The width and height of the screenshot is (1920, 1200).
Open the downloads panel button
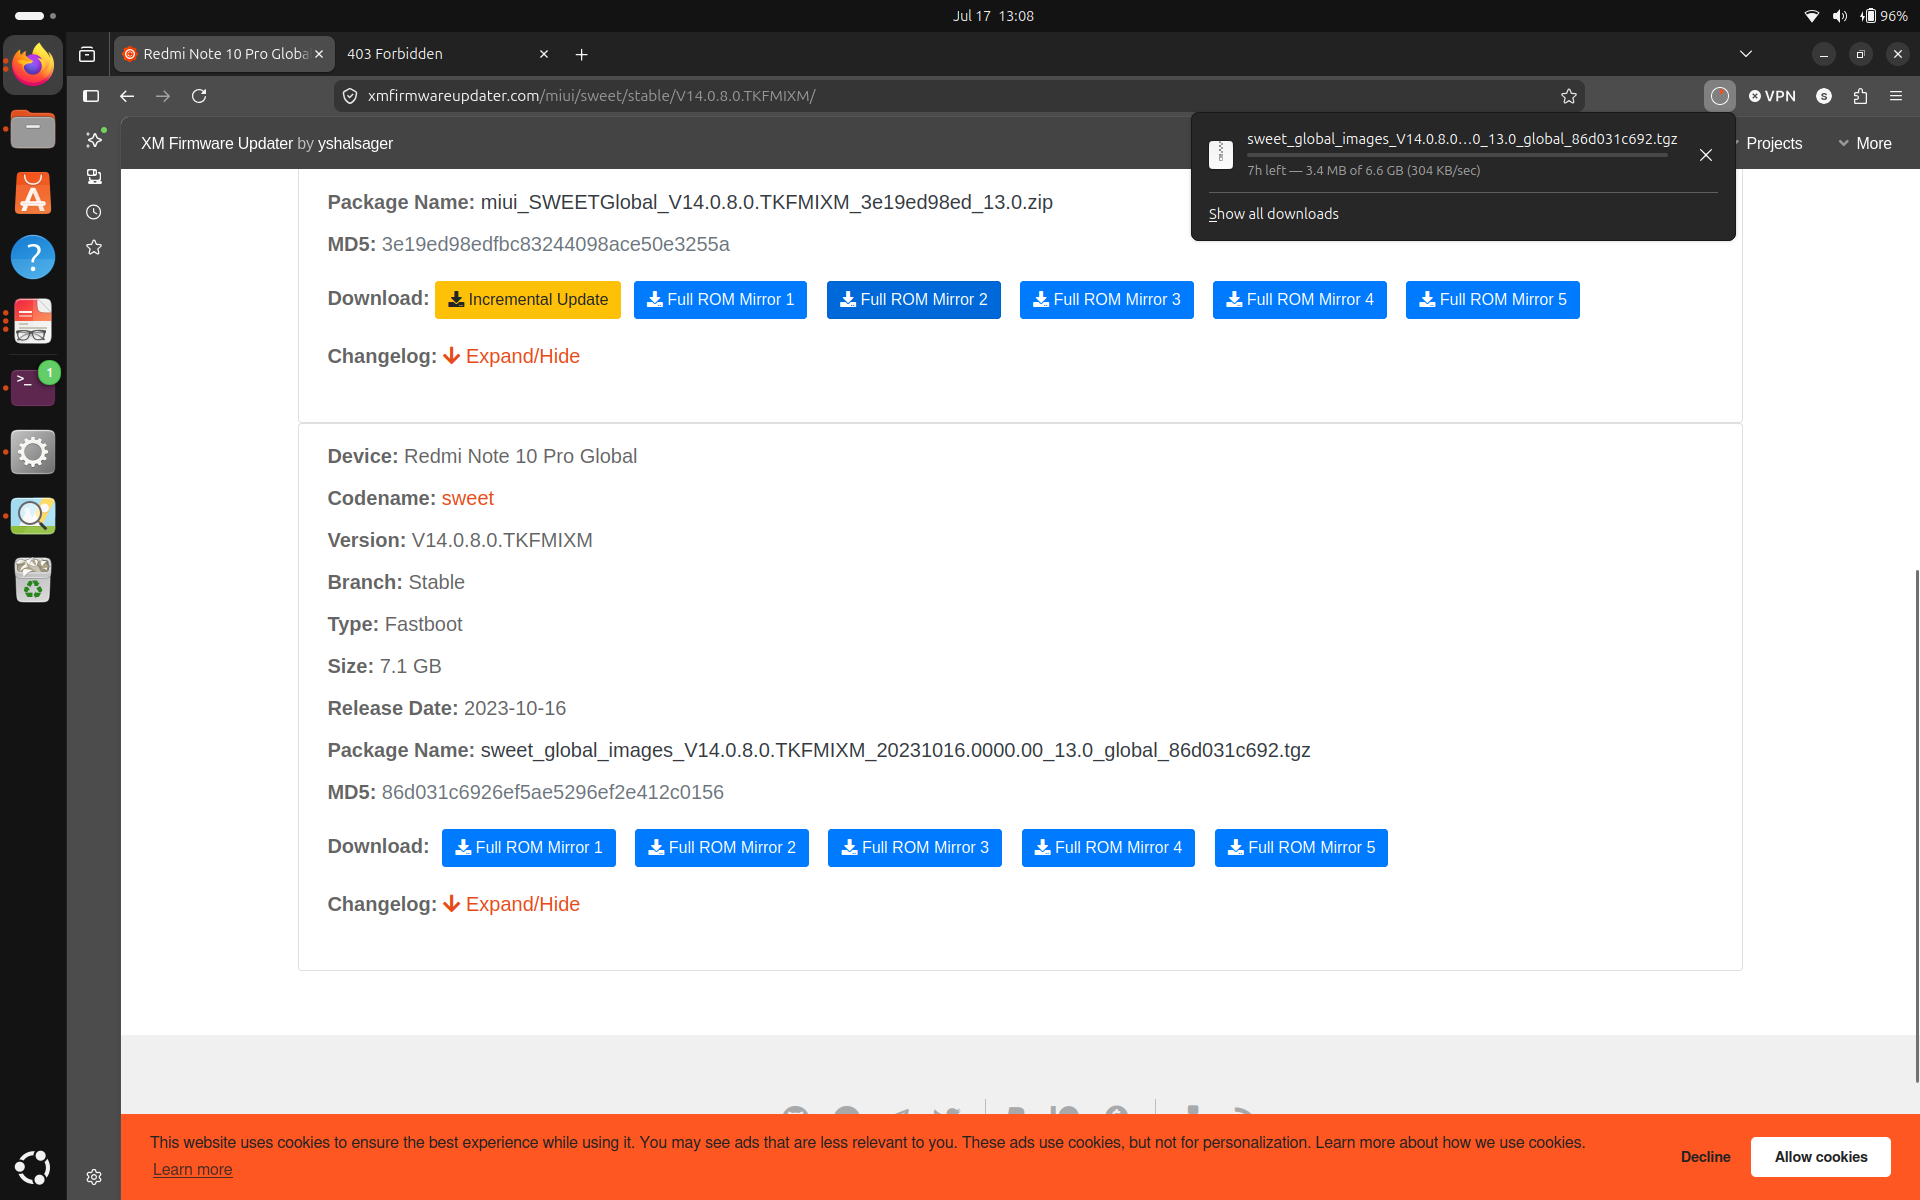tap(1719, 96)
